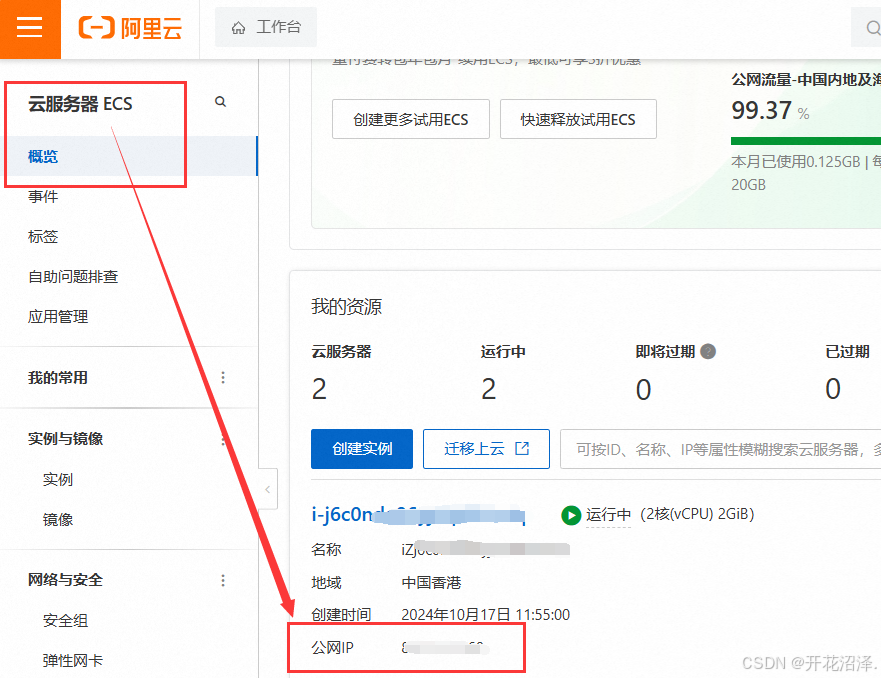The width and height of the screenshot is (881, 678).
Task: Open the 网络与安全 more-options menu
Action: click(223, 580)
